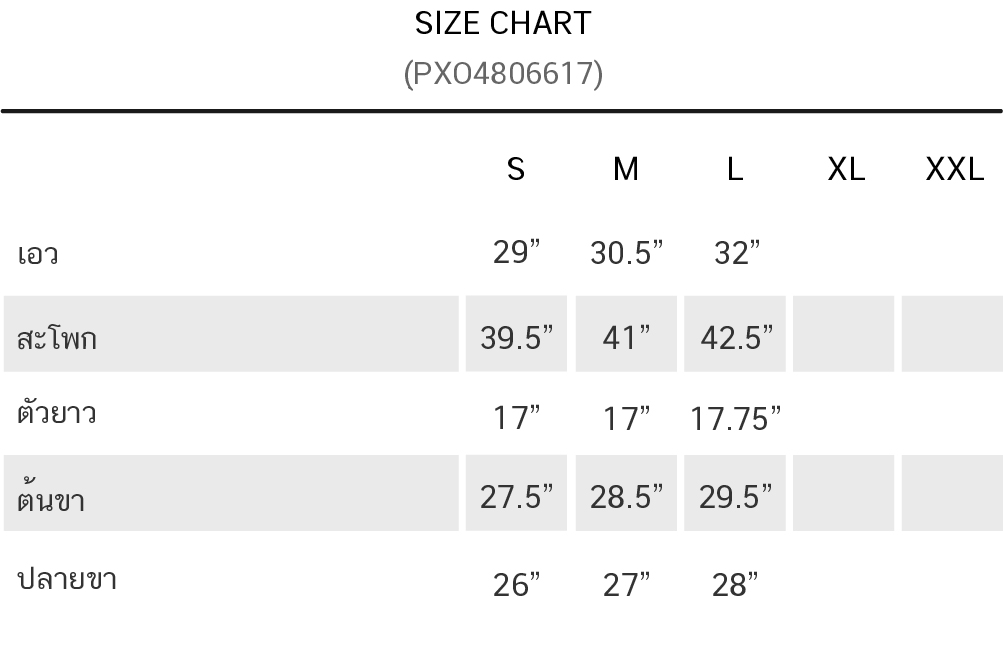Click the ต้นขา row label

pos(51,497)
